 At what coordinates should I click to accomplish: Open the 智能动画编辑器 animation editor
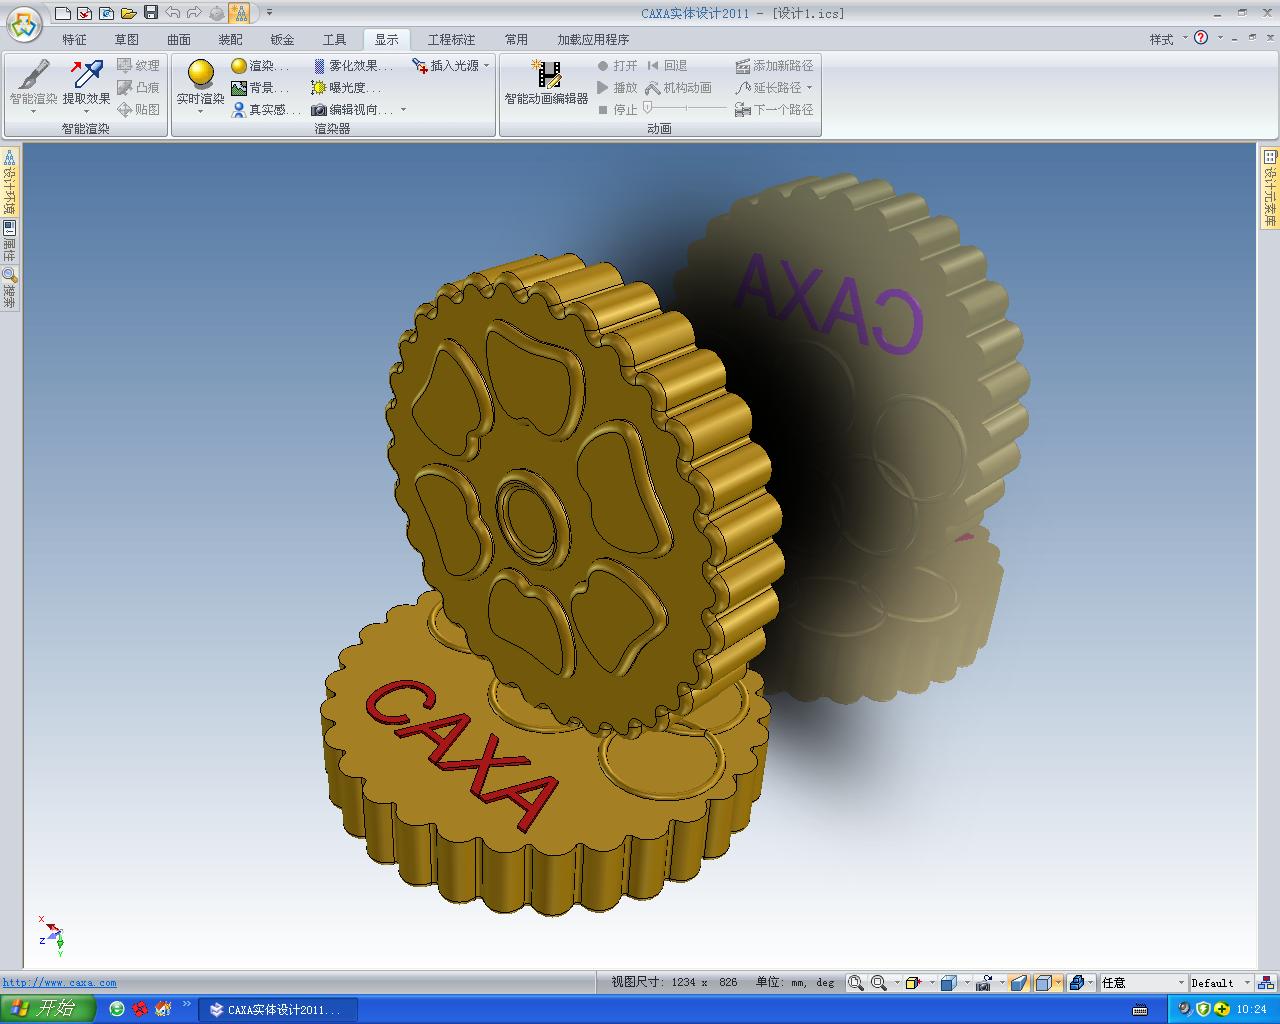point(546,82)
